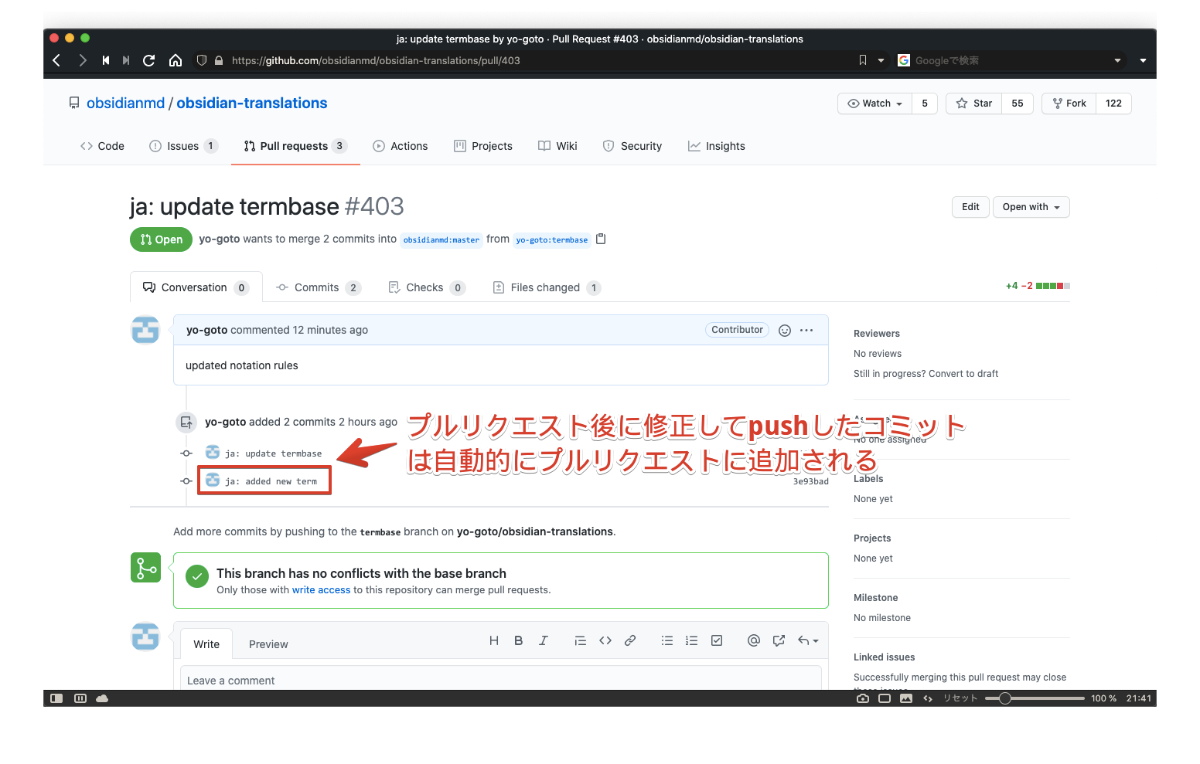This screenshot has height=764, width=1200.
Task: Open the comment's three-dot options menu
Action: coord(807,330)
